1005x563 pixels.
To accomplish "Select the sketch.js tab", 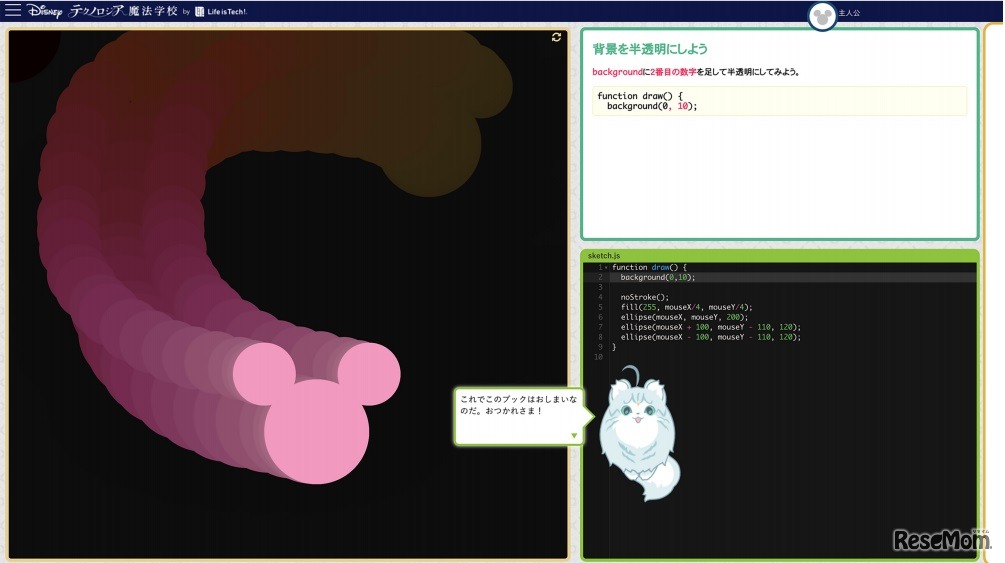I will point(604,256).
